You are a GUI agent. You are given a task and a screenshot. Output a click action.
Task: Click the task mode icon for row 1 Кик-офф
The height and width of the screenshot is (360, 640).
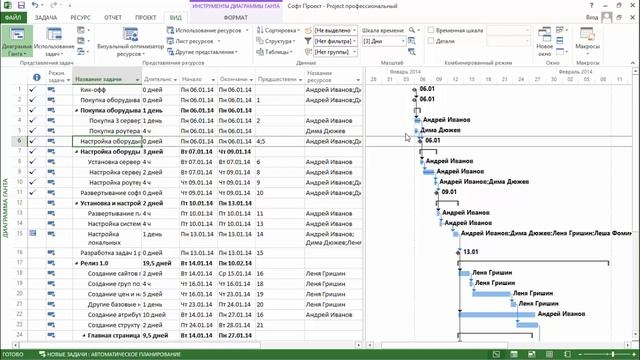pos(51,89)
